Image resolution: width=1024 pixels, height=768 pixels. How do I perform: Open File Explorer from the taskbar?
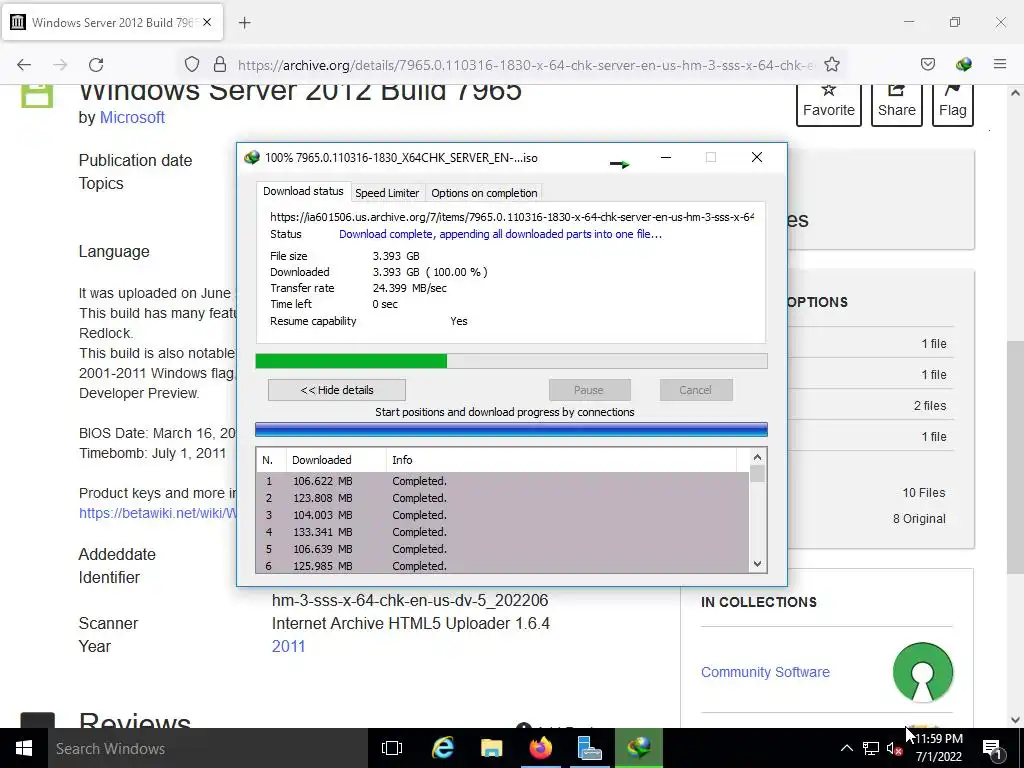tap(491, 748)
